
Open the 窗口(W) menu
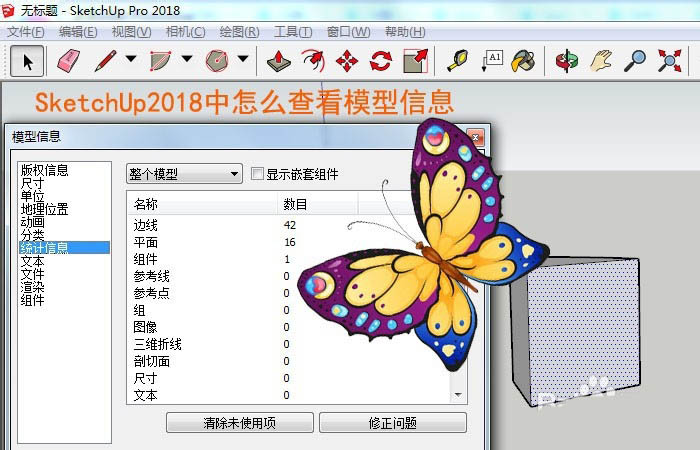pyautogui.click(x=348, y=32)
